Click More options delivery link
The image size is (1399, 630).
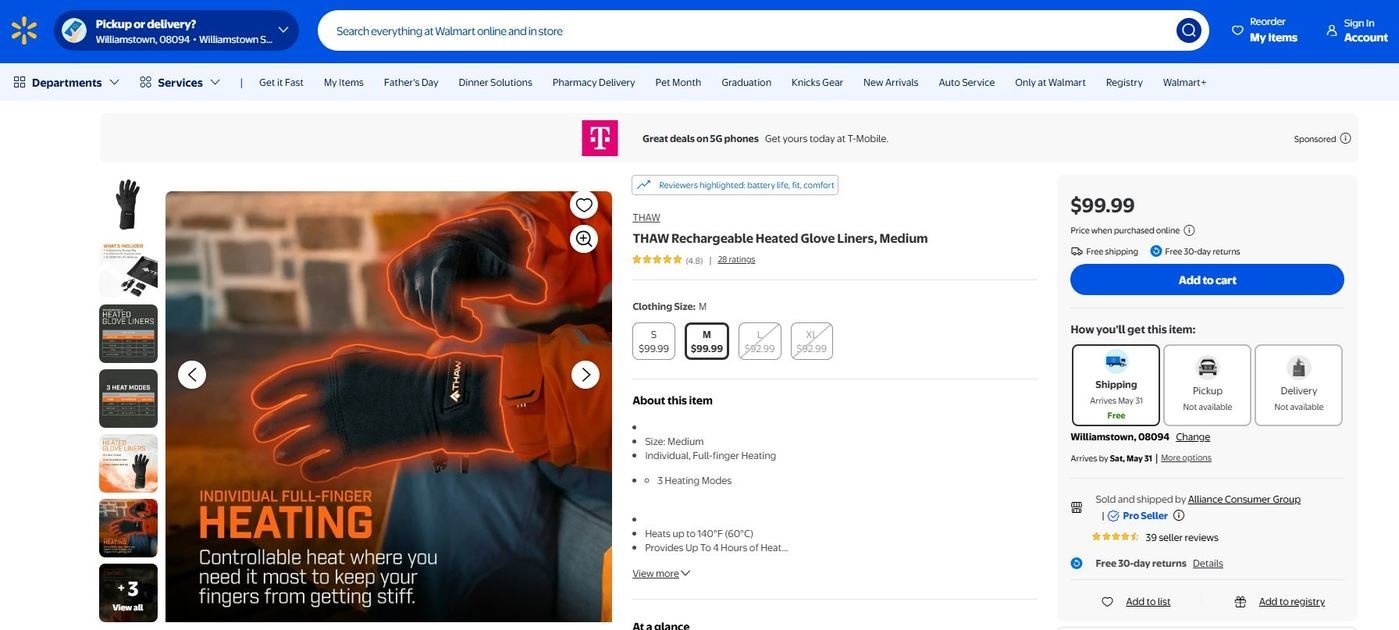[x=1186, y=458]
